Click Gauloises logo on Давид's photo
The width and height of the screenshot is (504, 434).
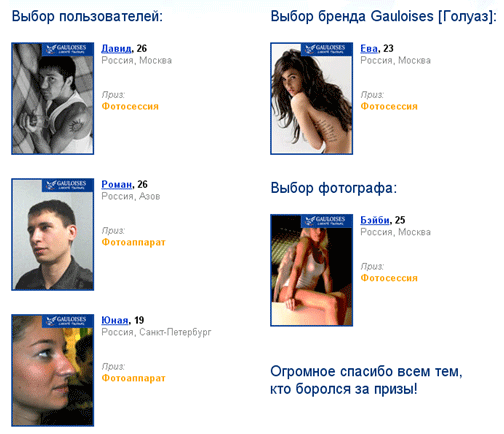(x=68, y=49)
